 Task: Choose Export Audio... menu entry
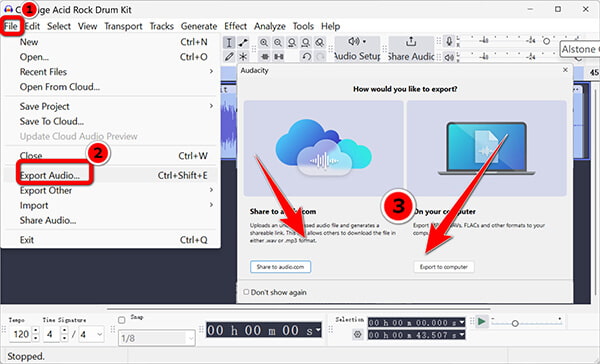coord(111,175)
